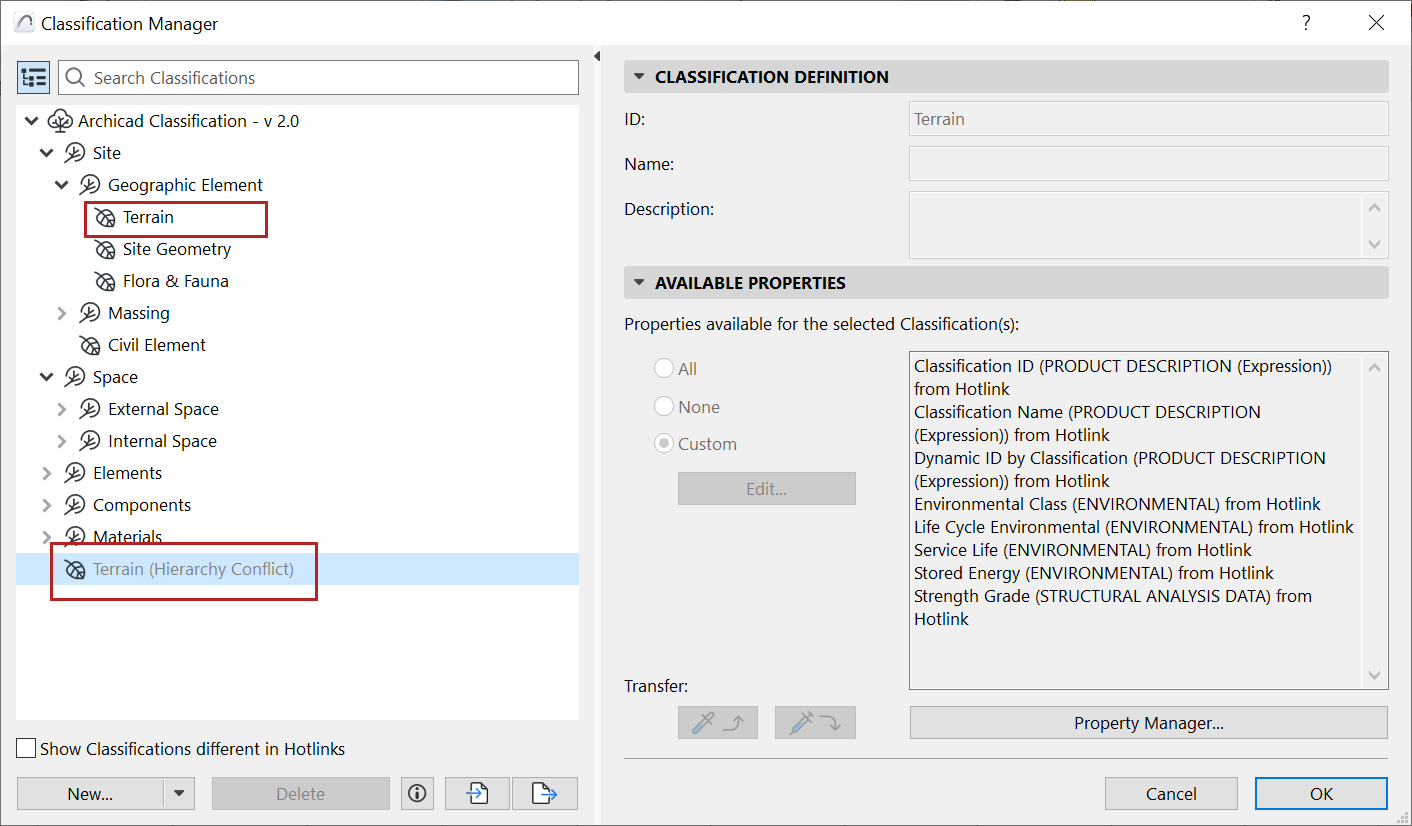
Task: Click the Elements branch icon
Action: point(75,473)
